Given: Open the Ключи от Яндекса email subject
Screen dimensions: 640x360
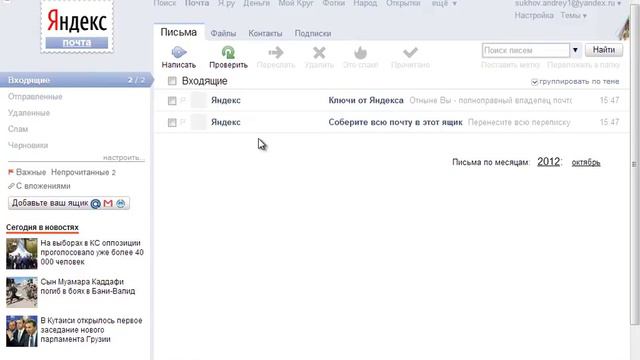Looking at the screenshot, I should tap(366, 100).
